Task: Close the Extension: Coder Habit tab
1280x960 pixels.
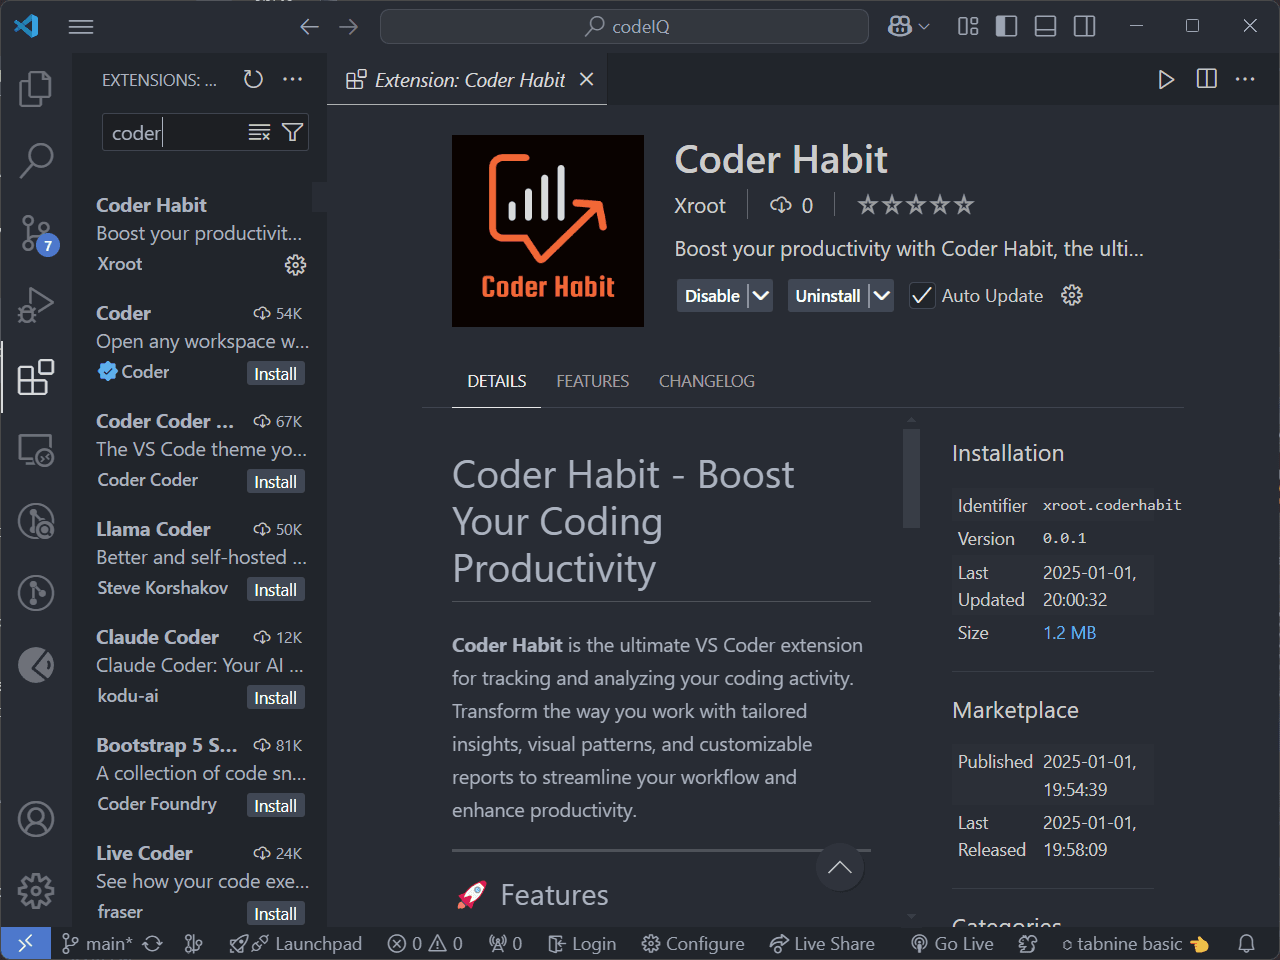Action: click(x=587, y=79)
